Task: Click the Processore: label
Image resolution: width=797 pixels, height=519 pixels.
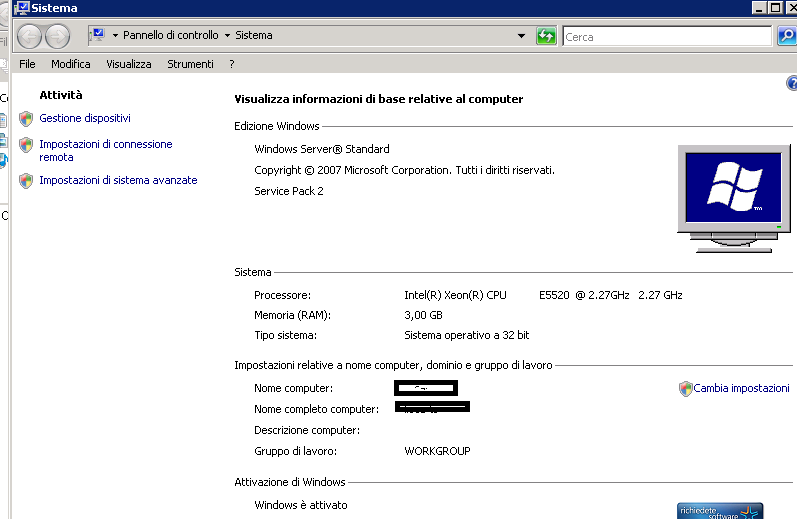Action: [282, 295]
